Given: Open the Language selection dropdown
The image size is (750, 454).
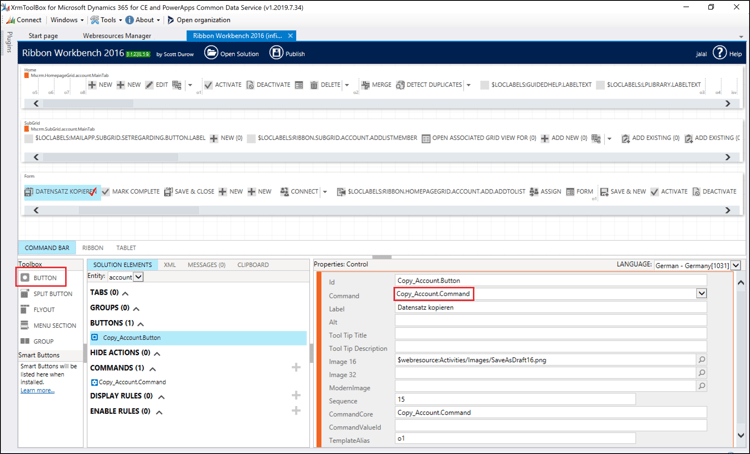Looking at the screenshot, I should pos(736,266).
